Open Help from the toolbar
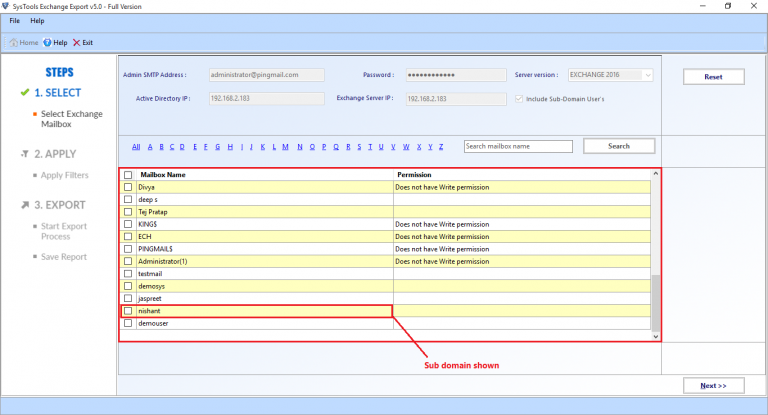This screenshot has height=415, width=768. (55, 43)
